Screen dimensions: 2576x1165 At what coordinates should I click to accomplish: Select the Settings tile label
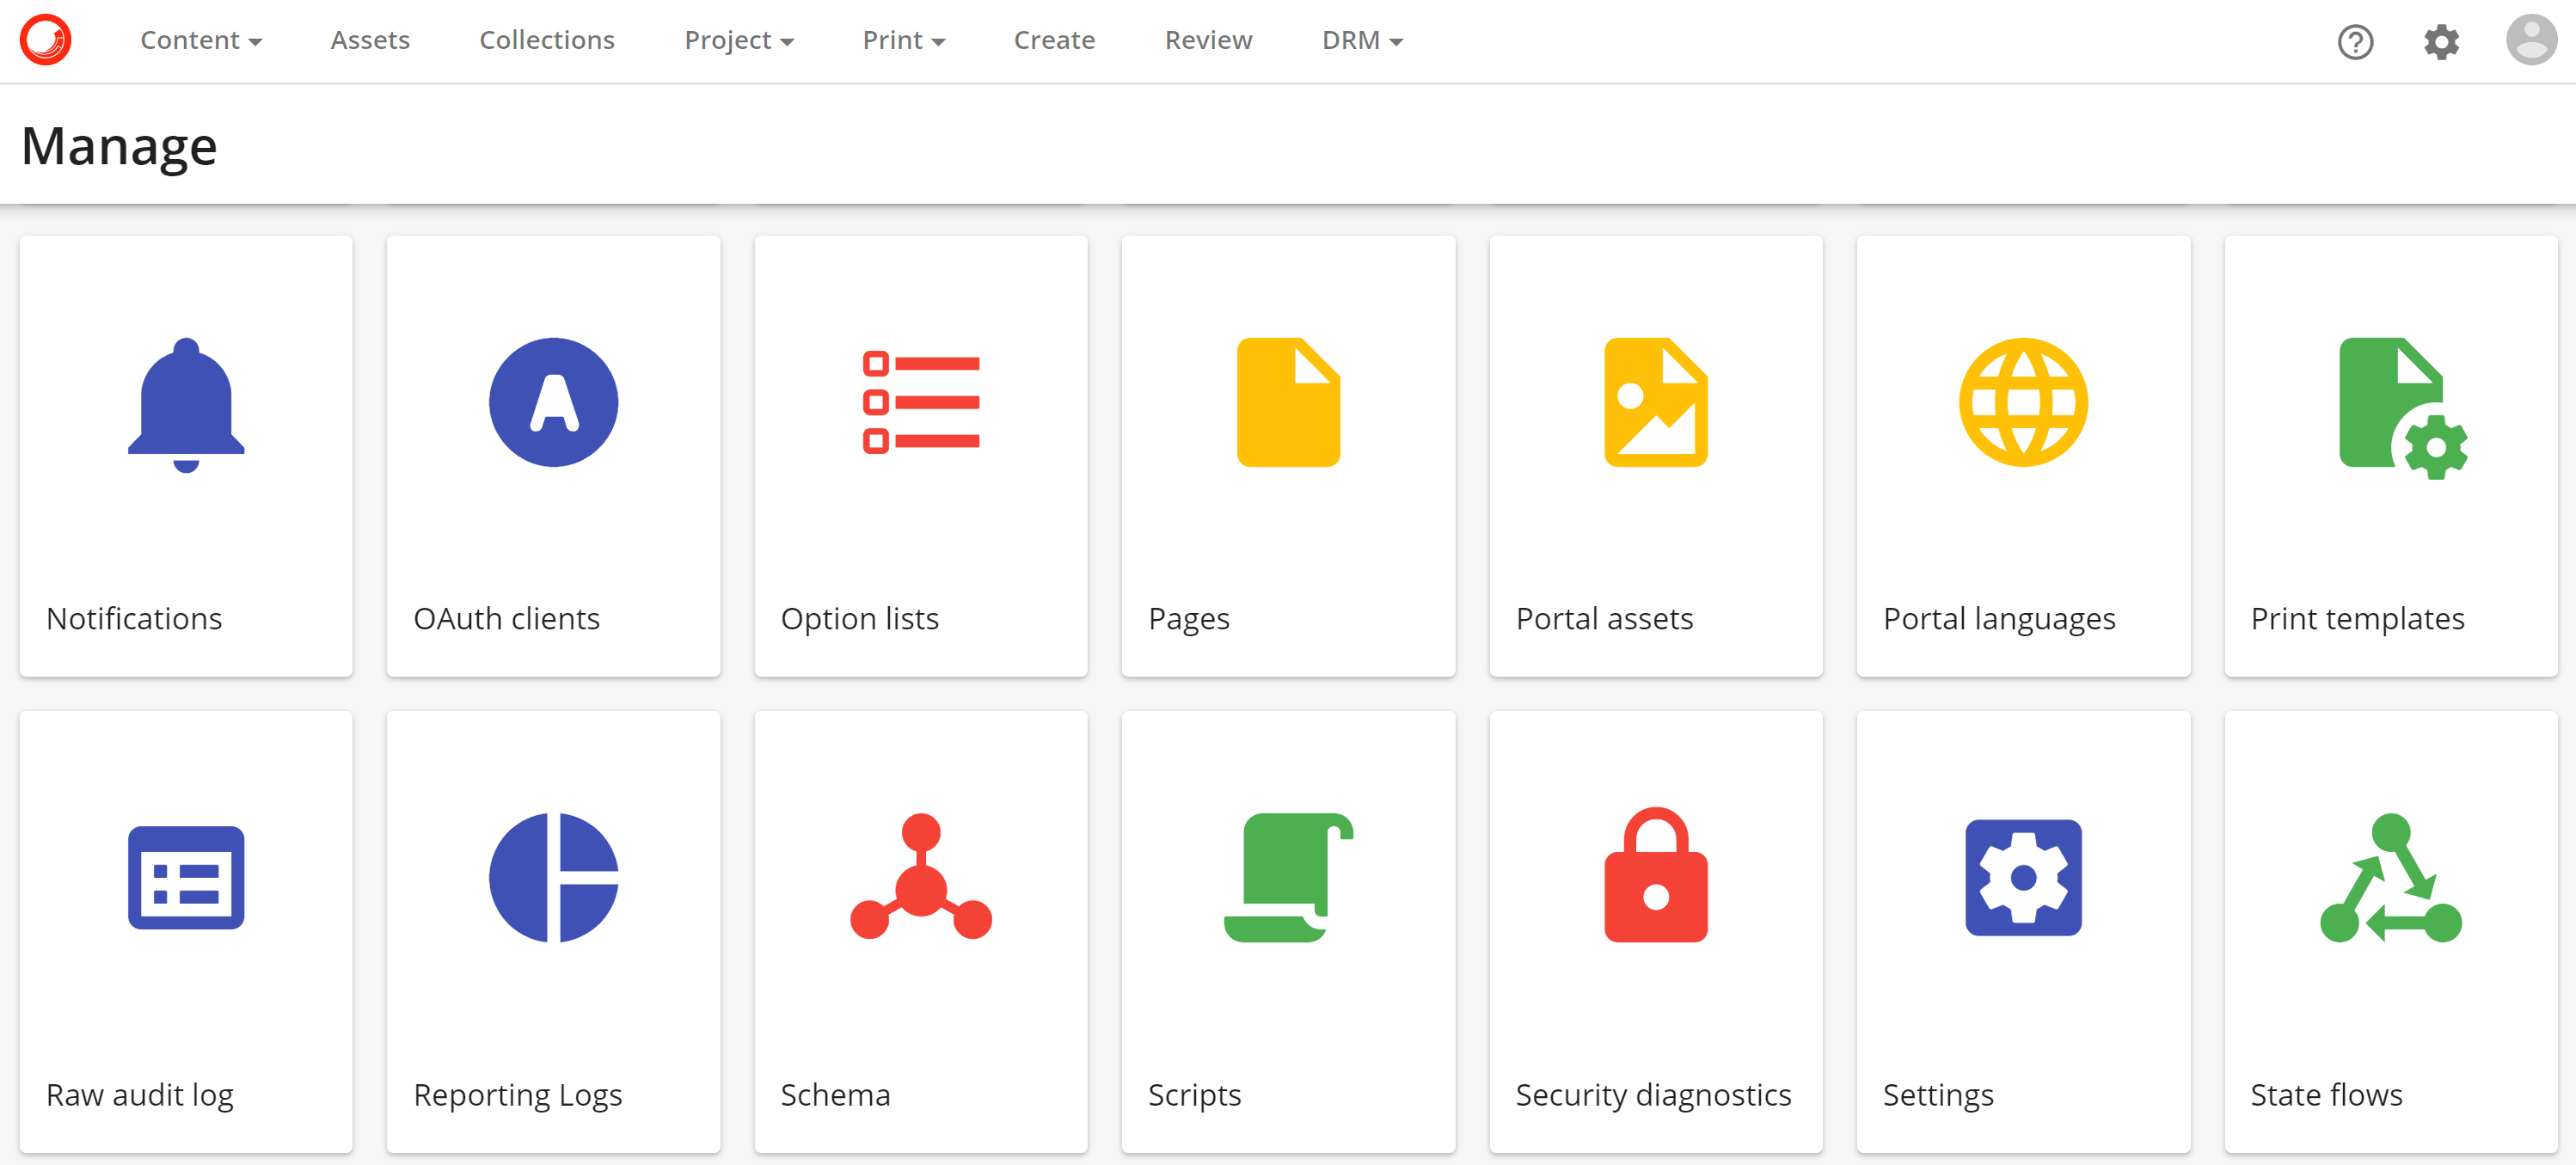point(1938,1095)
